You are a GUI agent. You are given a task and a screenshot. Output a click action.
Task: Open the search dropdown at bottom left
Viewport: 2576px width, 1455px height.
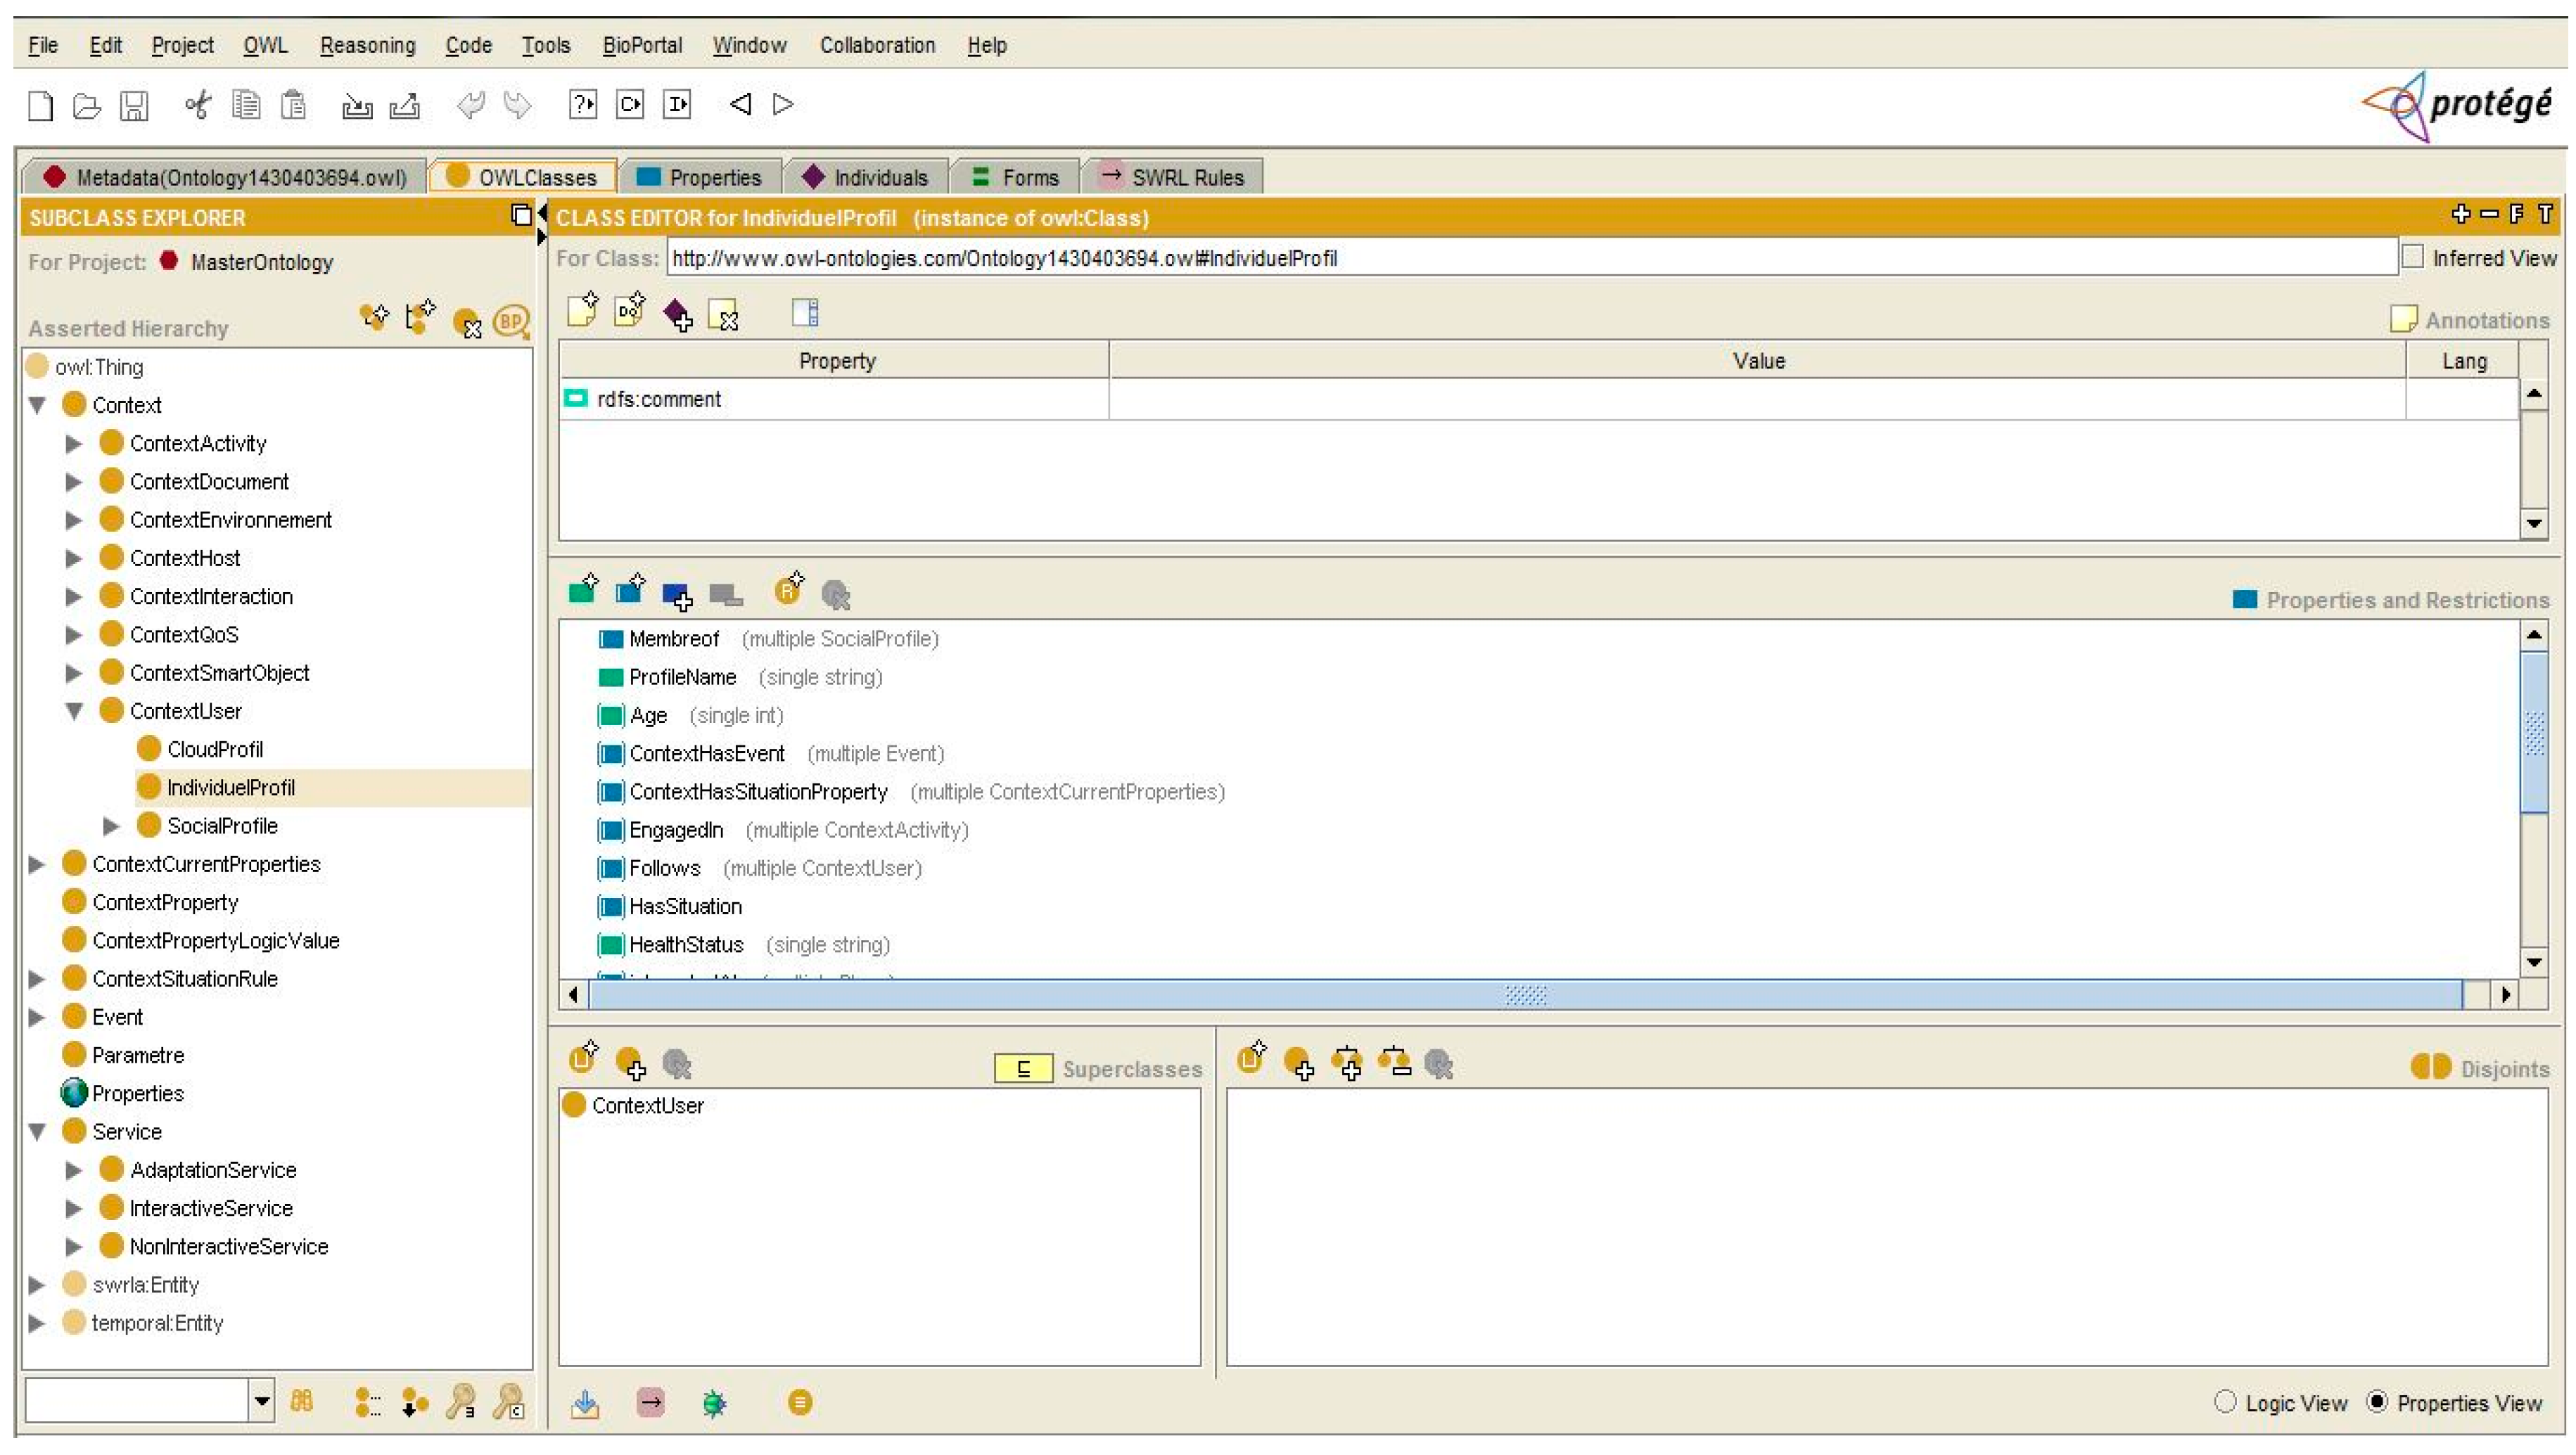click(261, 1400)
